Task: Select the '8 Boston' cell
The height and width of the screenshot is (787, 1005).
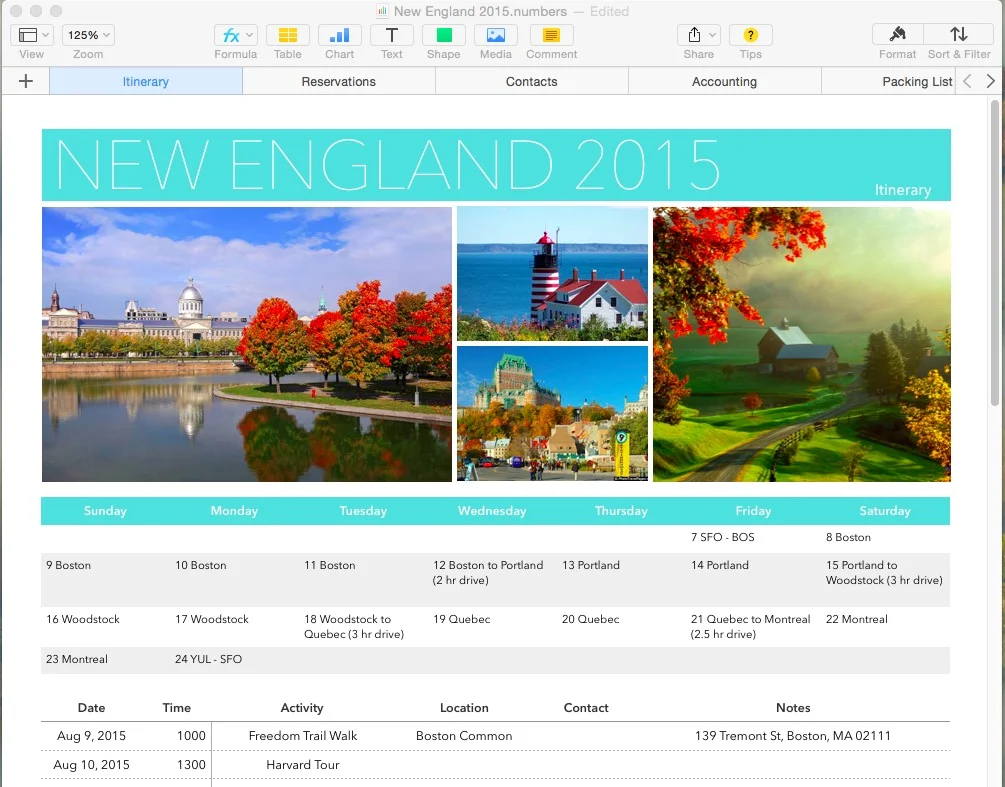Action: (885, 538)
